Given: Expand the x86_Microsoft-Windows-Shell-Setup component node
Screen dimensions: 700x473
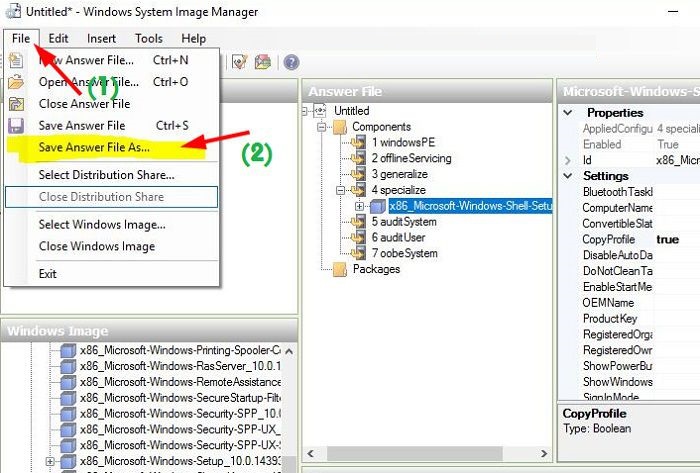Looking at the screenshot, I should click(x=359, y=206).
